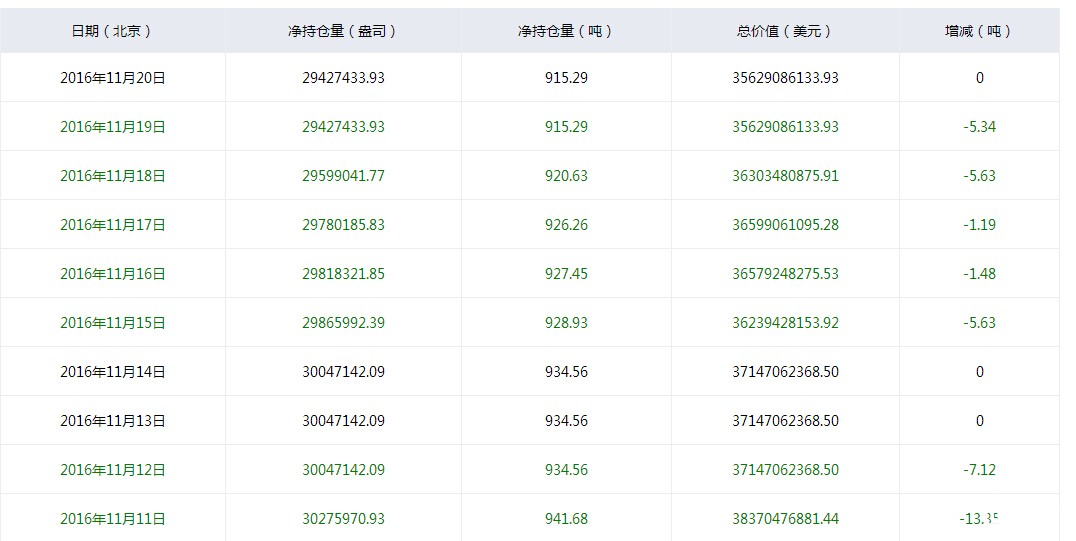The height and width of the screenshot is (541, 1076).
Task: Select the tonnage value 927.45
Action: (566, 274)
